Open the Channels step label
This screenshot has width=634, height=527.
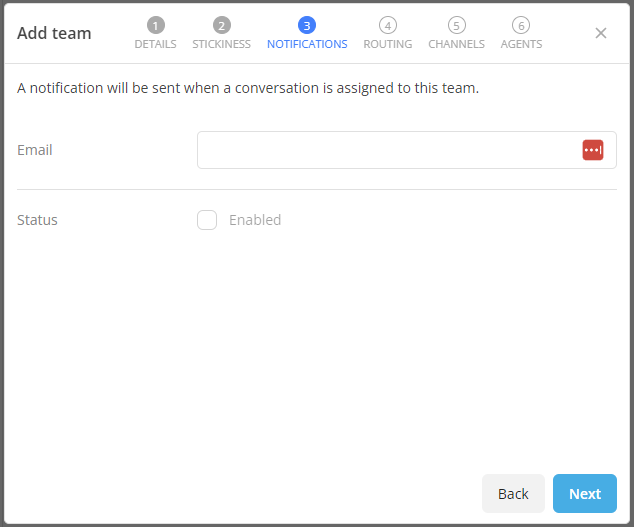(456, 44)
